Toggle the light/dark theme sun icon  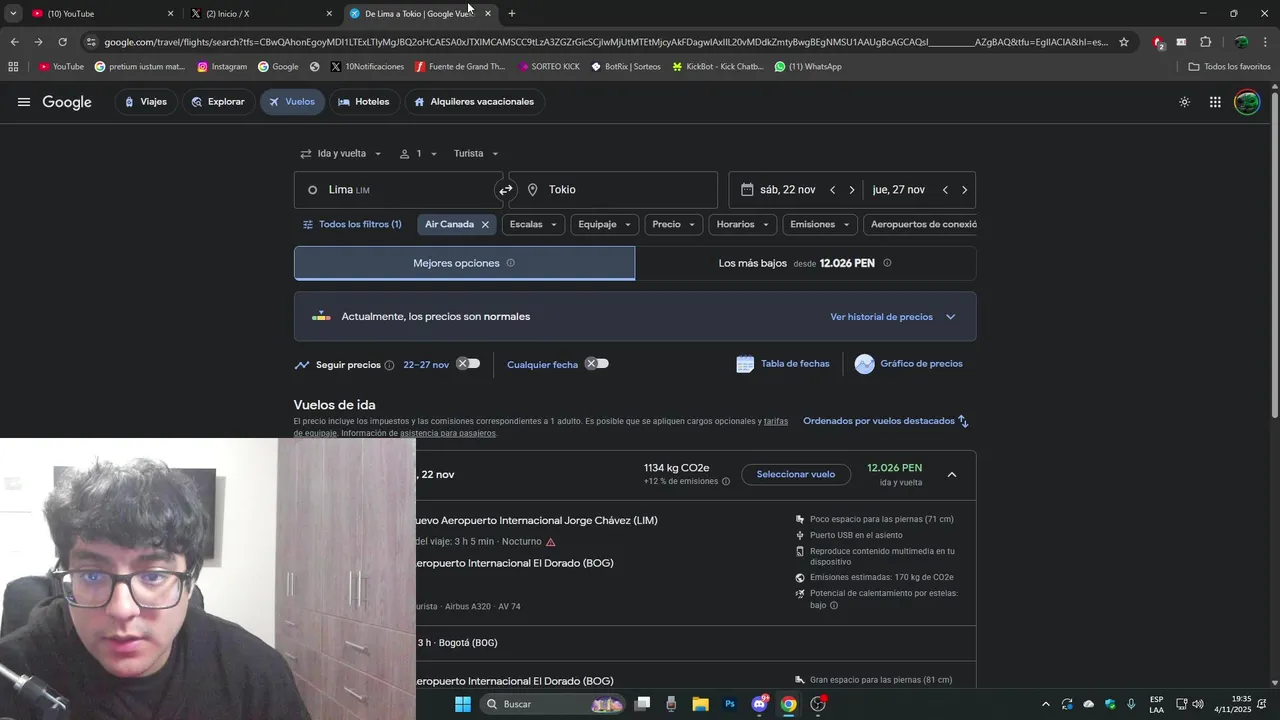pos(1184,102)
